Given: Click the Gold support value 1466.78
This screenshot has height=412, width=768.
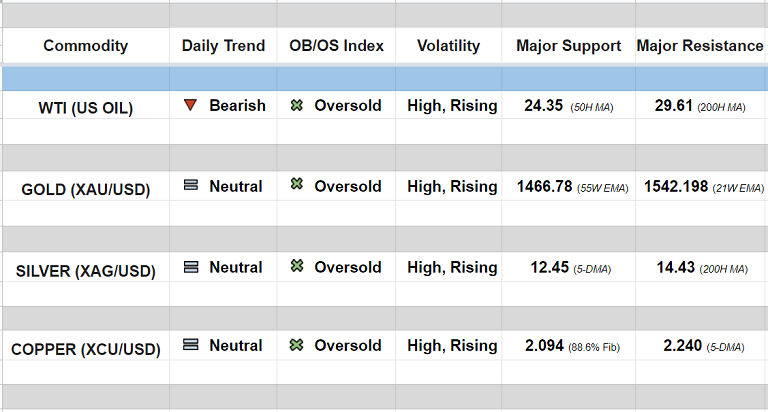Looking at the screenshot, I should [545, 186].
